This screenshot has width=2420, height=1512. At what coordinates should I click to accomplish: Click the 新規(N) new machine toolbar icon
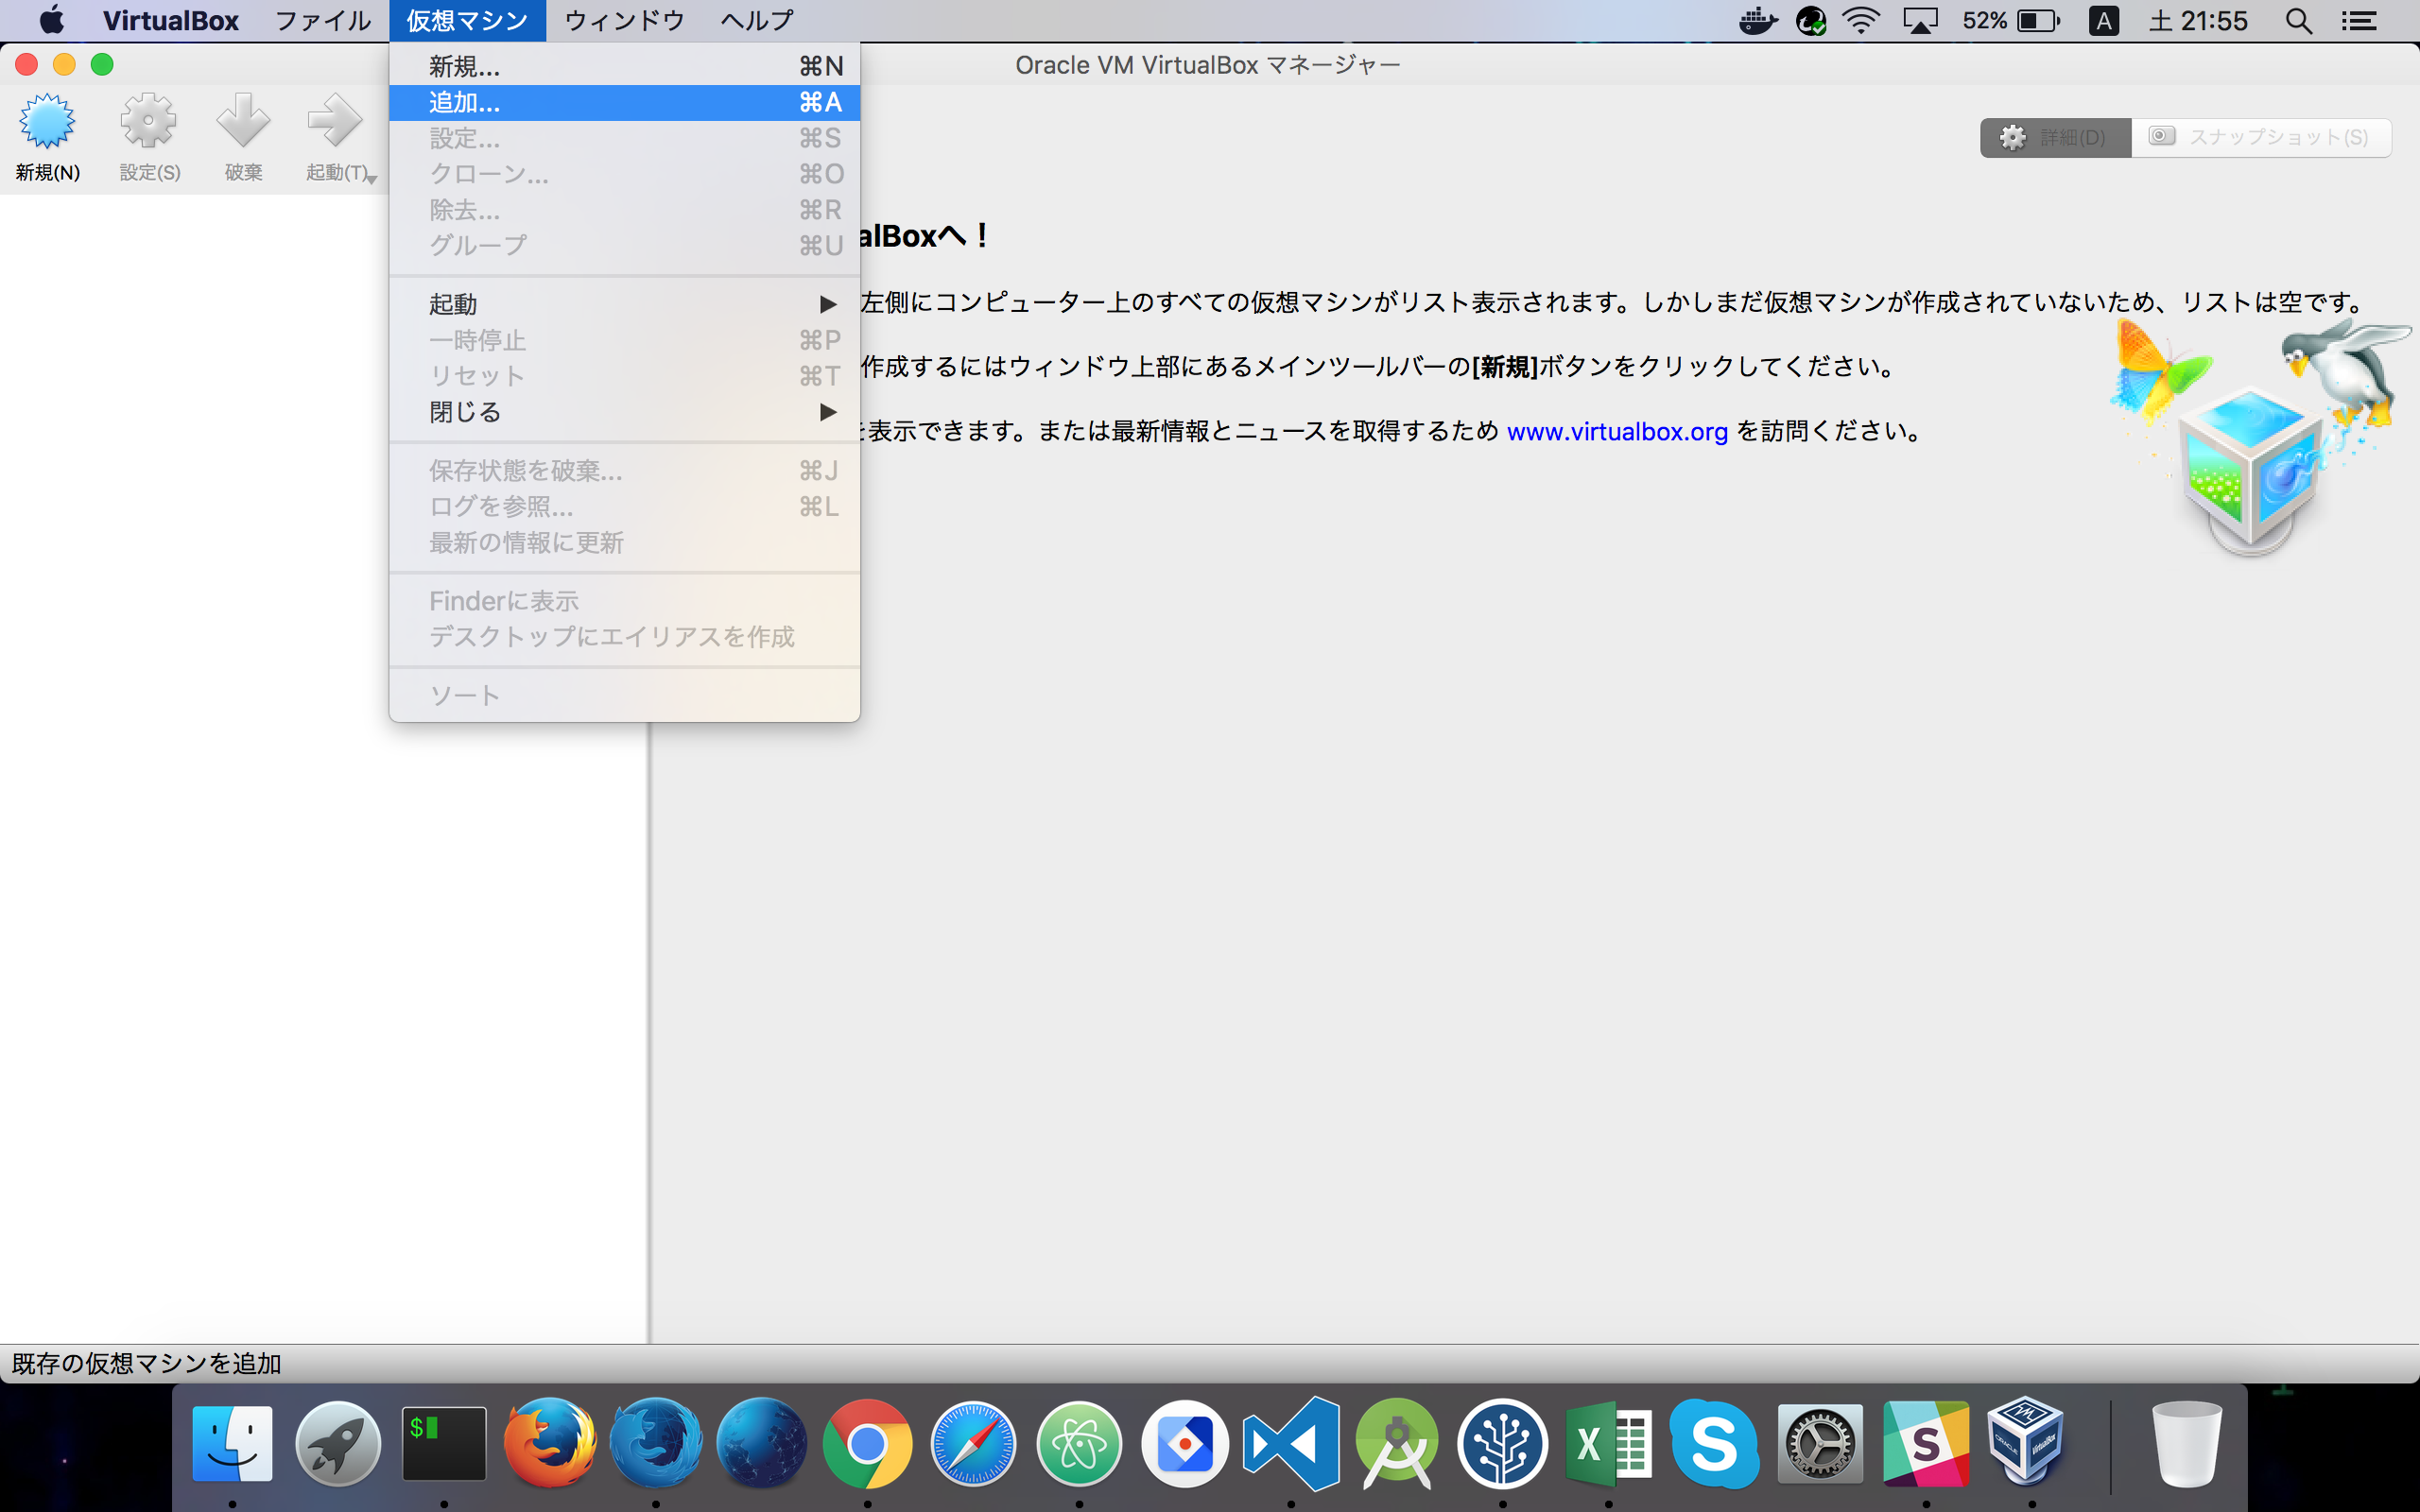pos(47,123)
